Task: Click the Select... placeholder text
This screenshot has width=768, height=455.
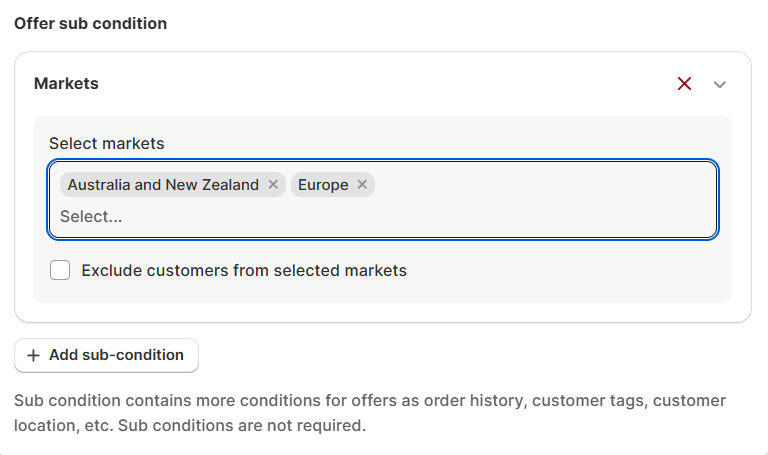Action: click(91, 216)
